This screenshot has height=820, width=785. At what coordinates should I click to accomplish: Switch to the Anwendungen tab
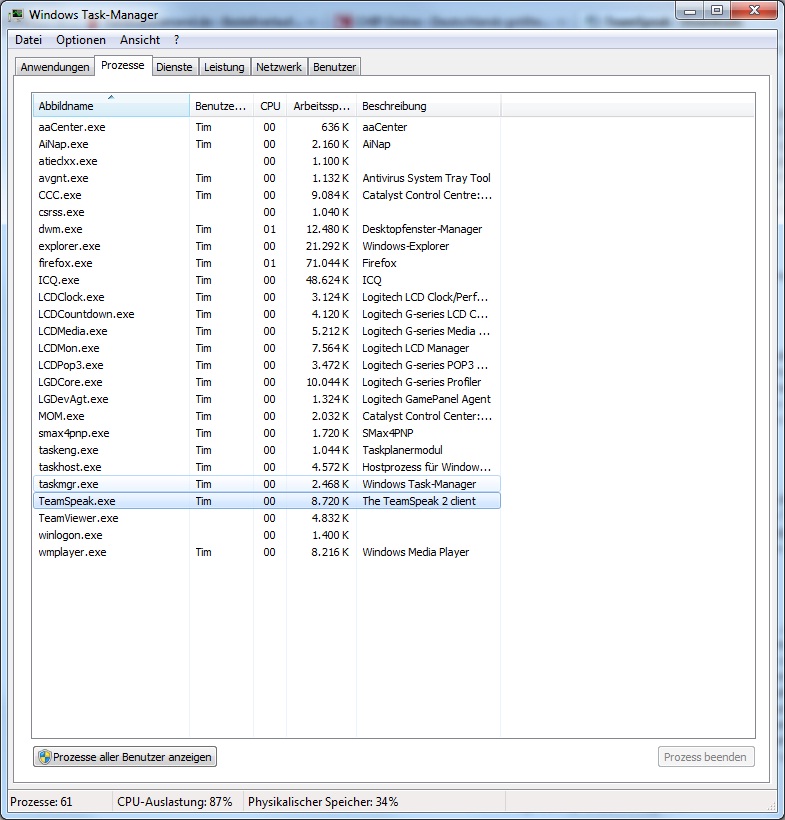(54, 67)
